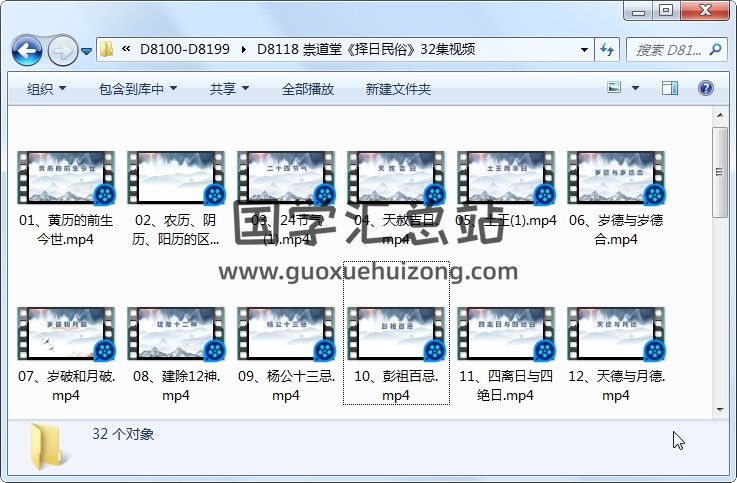Open the 共享 menu
Screen dimensions: 737x483
pos(229,89)
